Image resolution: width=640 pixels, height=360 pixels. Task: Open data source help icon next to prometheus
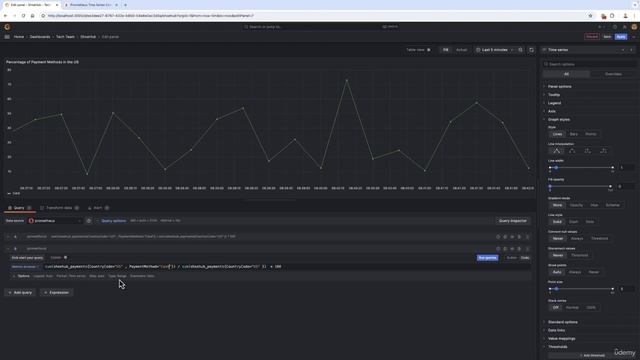coord(89,221)
